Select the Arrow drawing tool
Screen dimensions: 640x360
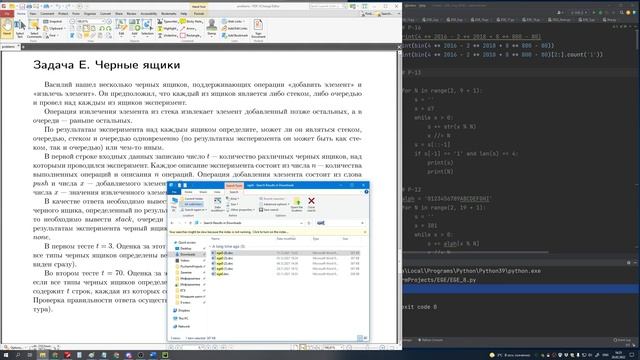[189, 29]
